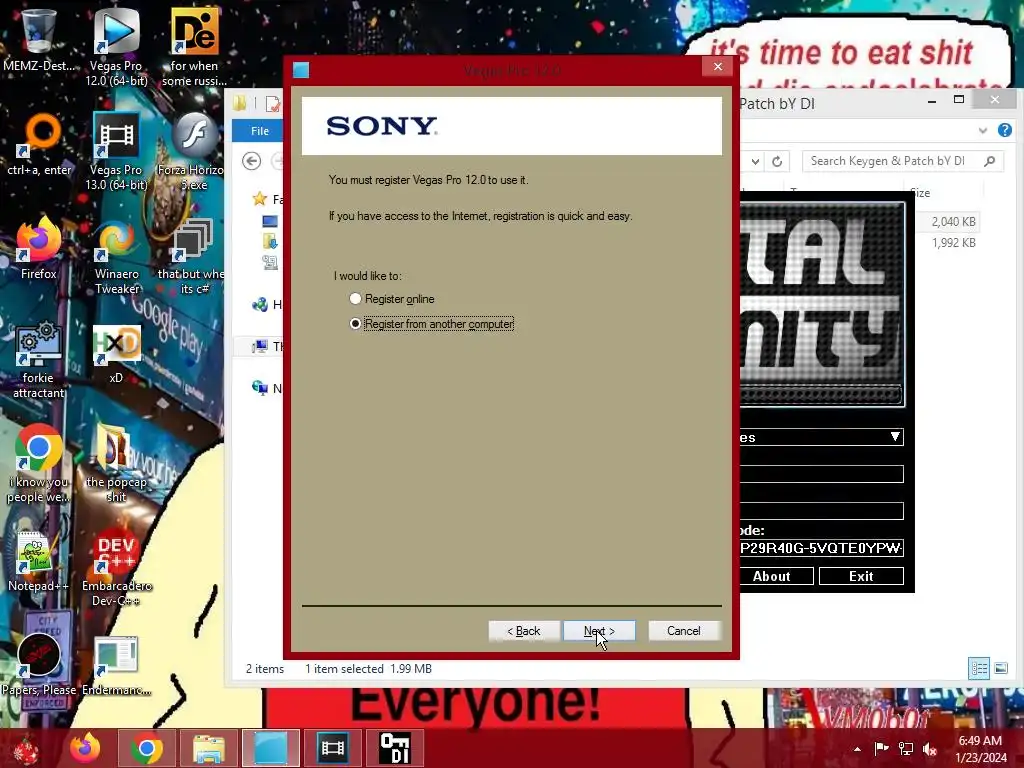The width and height of the screenshot is (1024, 768).
Task: Switch Explorer to details view icon
Action: coord(979,668)
